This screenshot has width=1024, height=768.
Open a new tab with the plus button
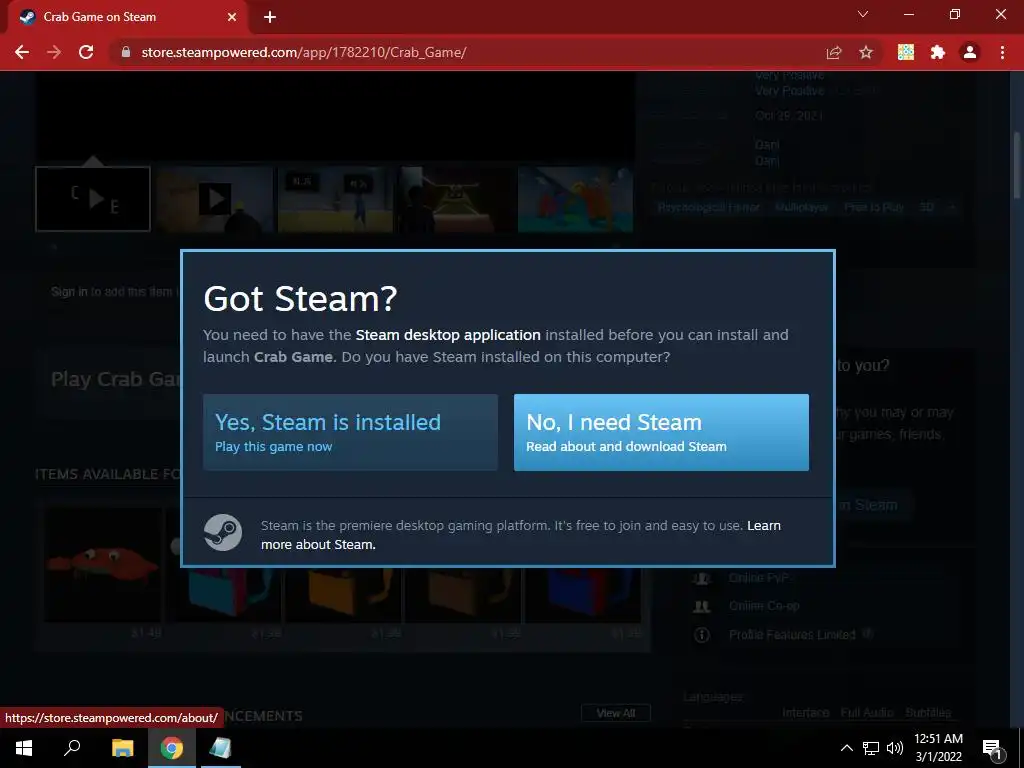[x=270, y=17]
